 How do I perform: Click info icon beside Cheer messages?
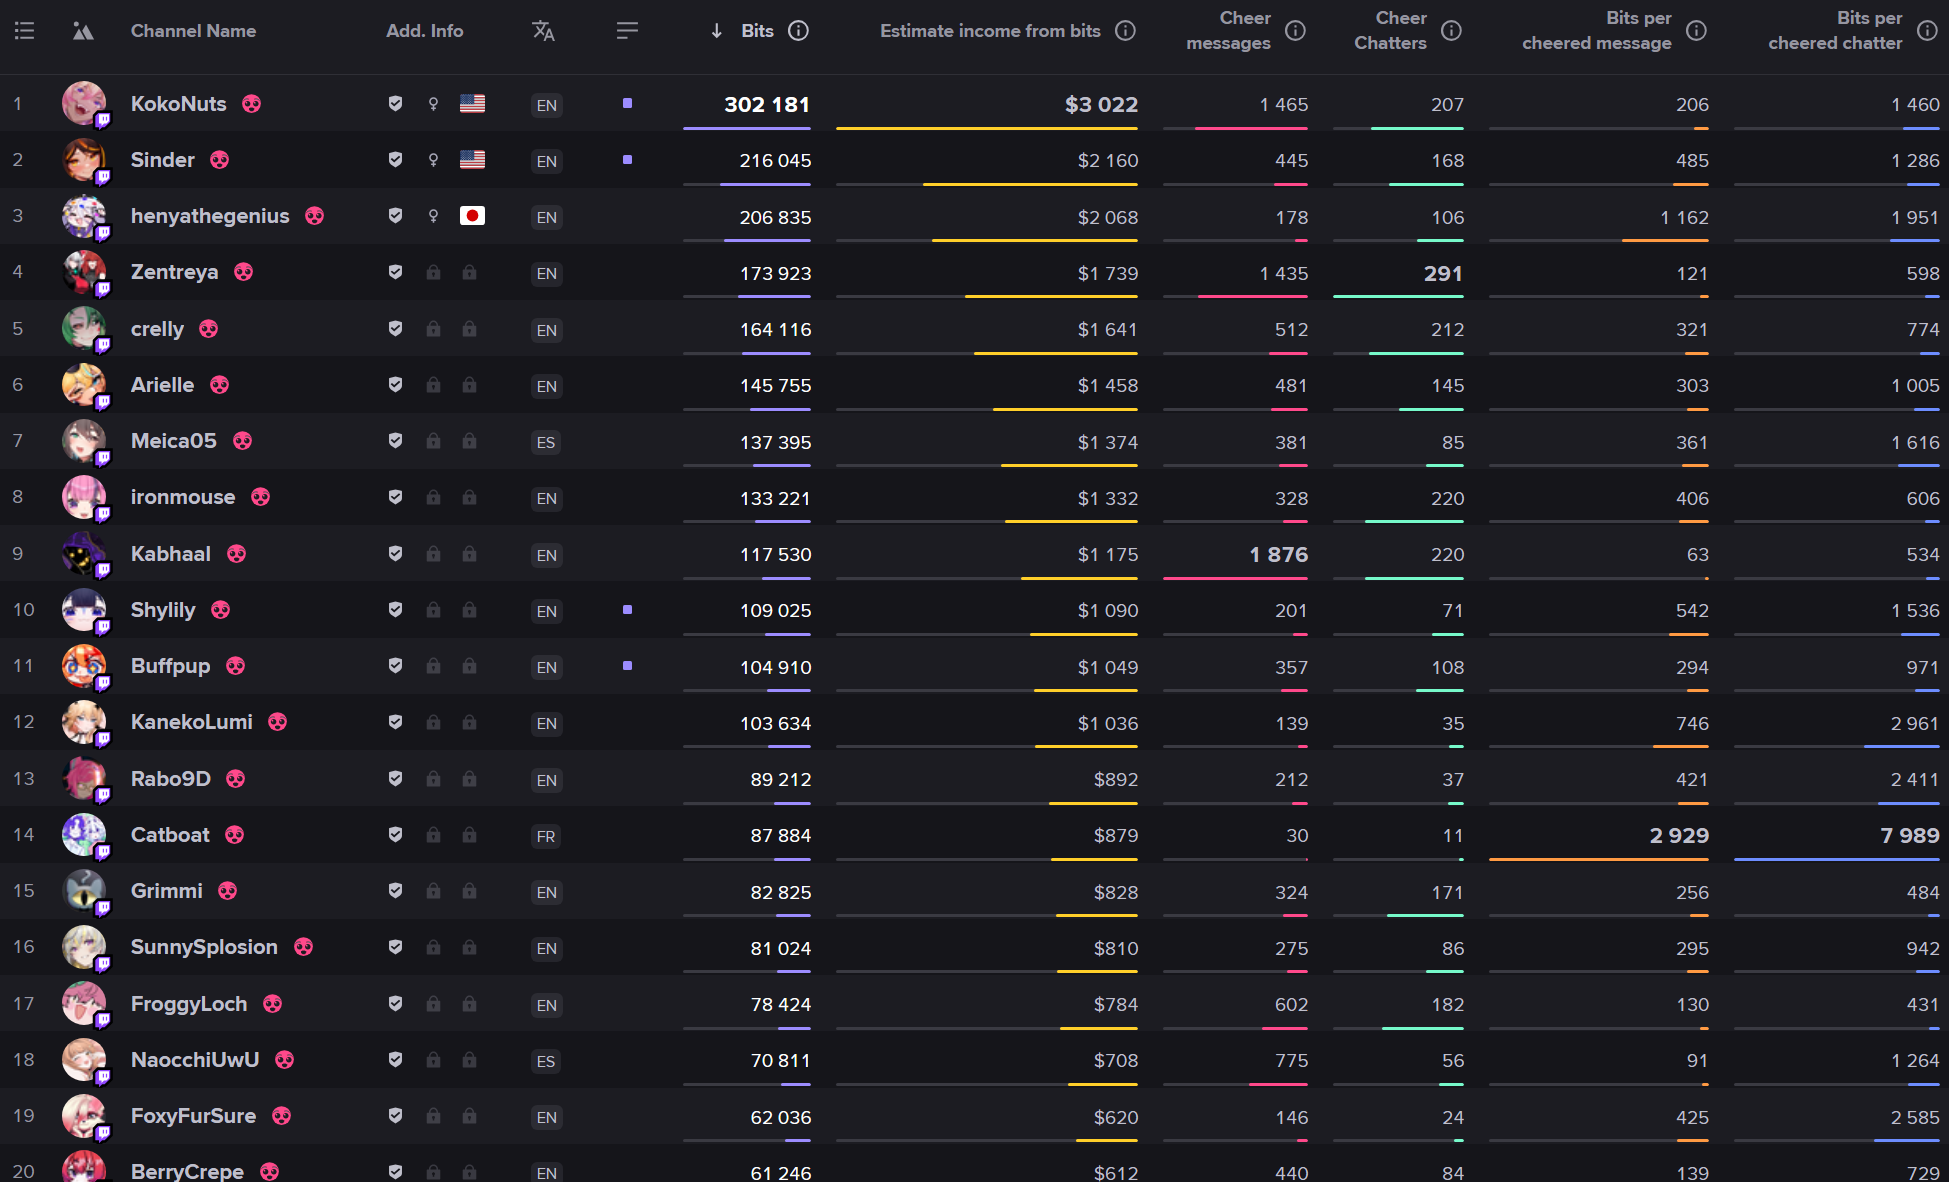[x=1295, y=31]
